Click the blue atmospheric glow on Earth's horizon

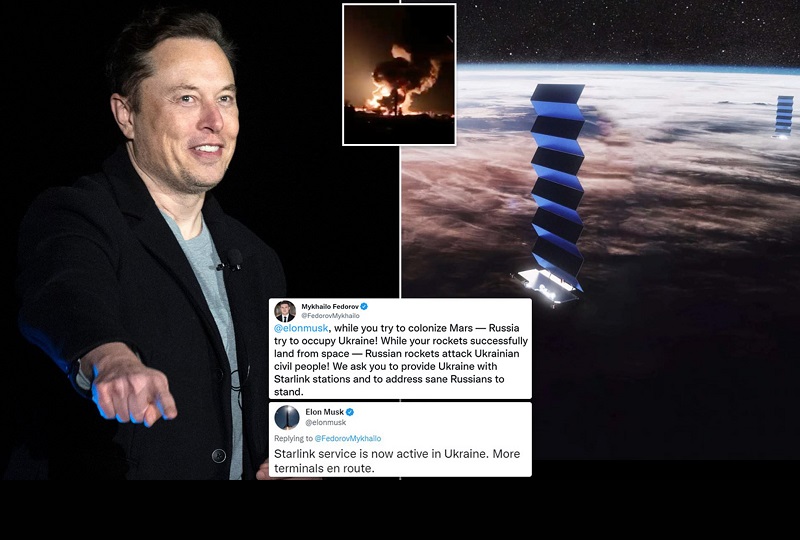click(628, 68)
